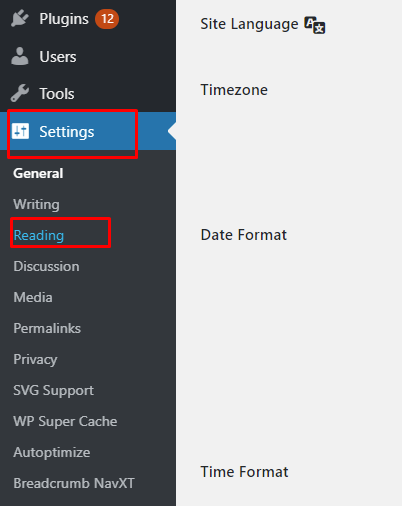Click the Settings sliders icon
The height and width of the screenshot is (506, 402).
21,131
